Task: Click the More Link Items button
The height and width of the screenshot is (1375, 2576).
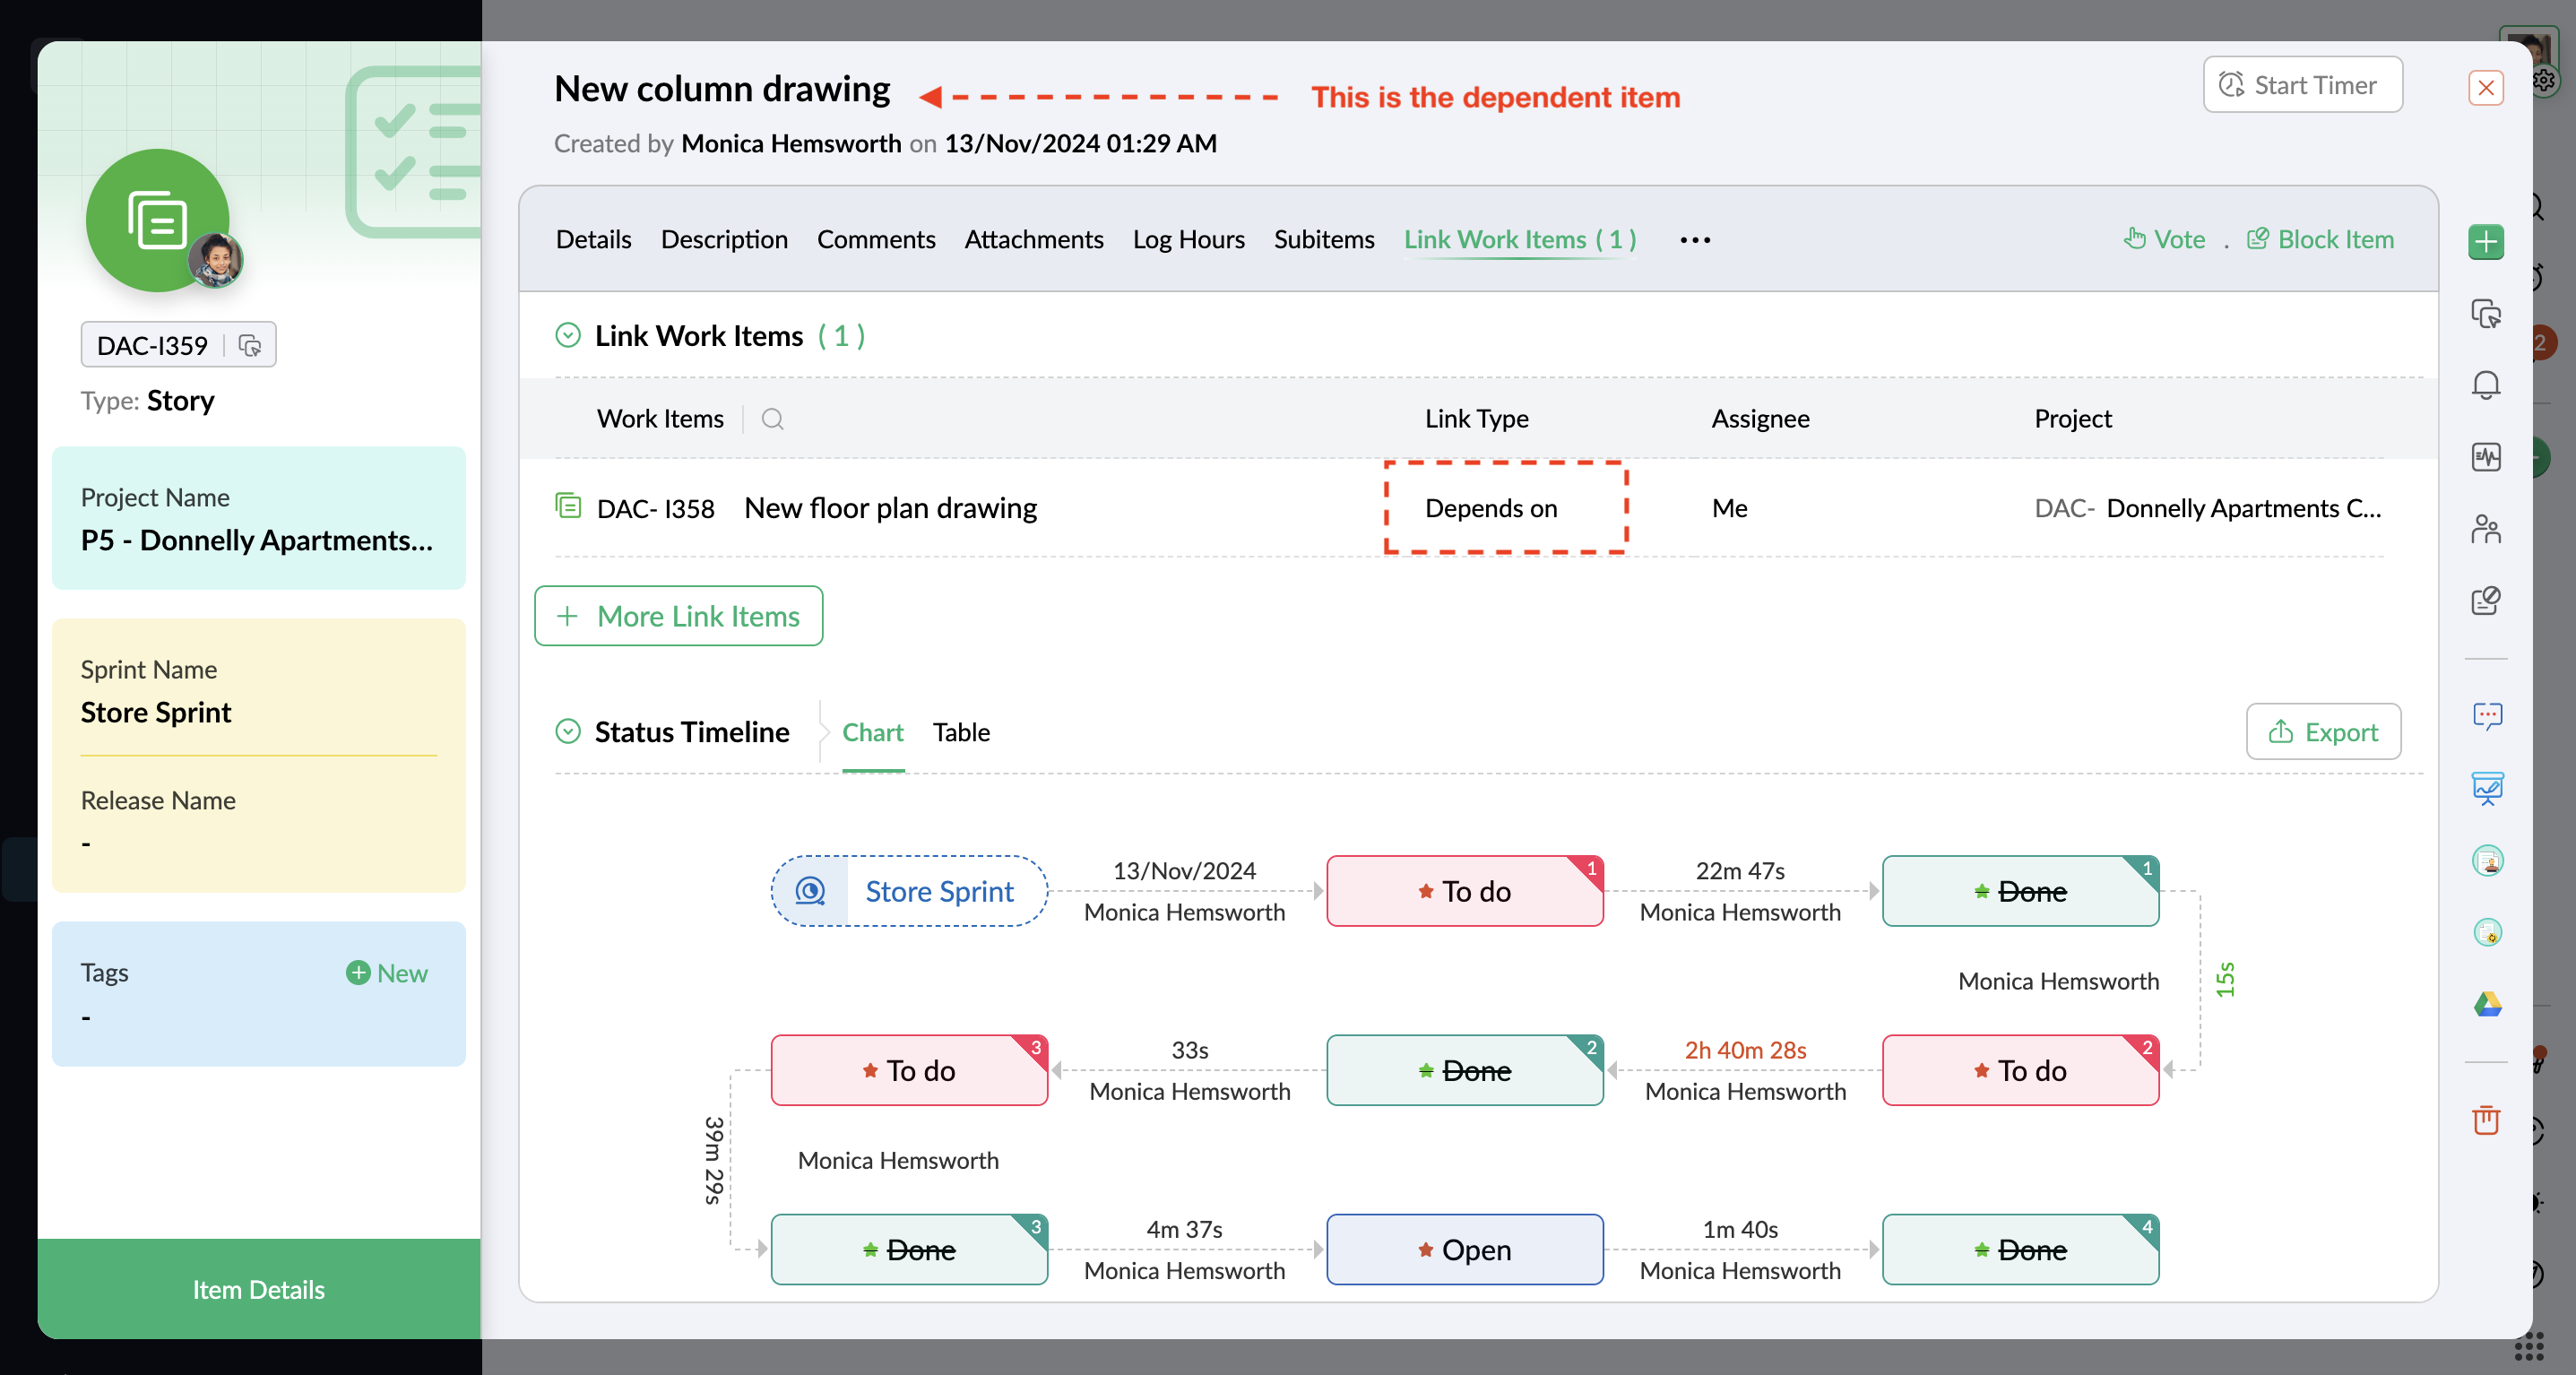Action: tap(678, 616)
